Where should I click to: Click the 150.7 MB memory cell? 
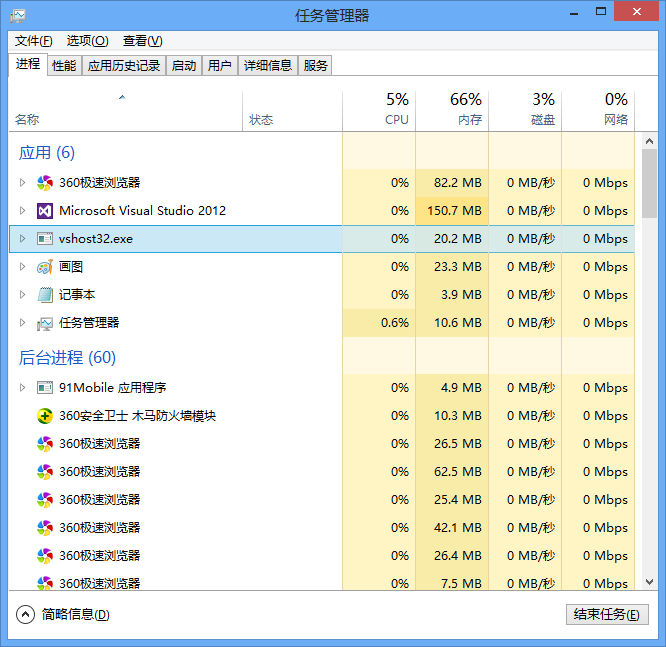pos(452,211)
